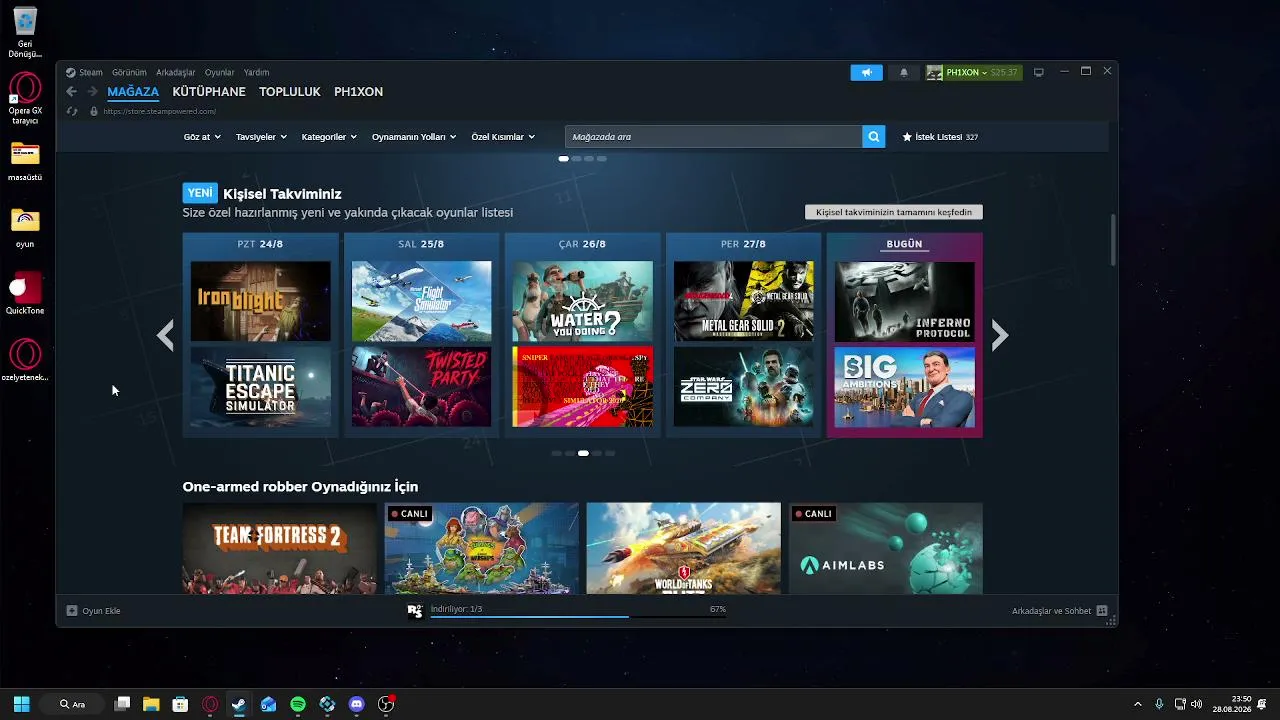Open the Oyunlar menu
The width and height of the screenshot is (1280, 720).
(x=220, y=72)
